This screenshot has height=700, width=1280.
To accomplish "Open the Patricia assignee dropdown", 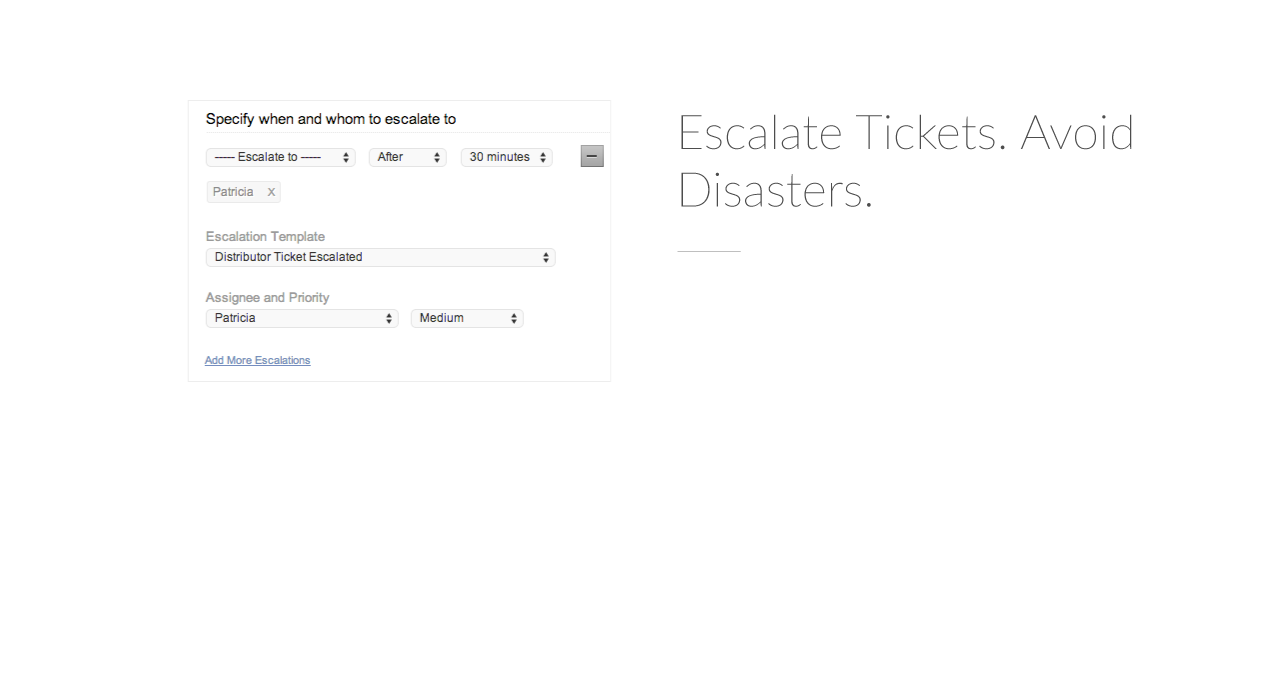I will click(302, 318).
